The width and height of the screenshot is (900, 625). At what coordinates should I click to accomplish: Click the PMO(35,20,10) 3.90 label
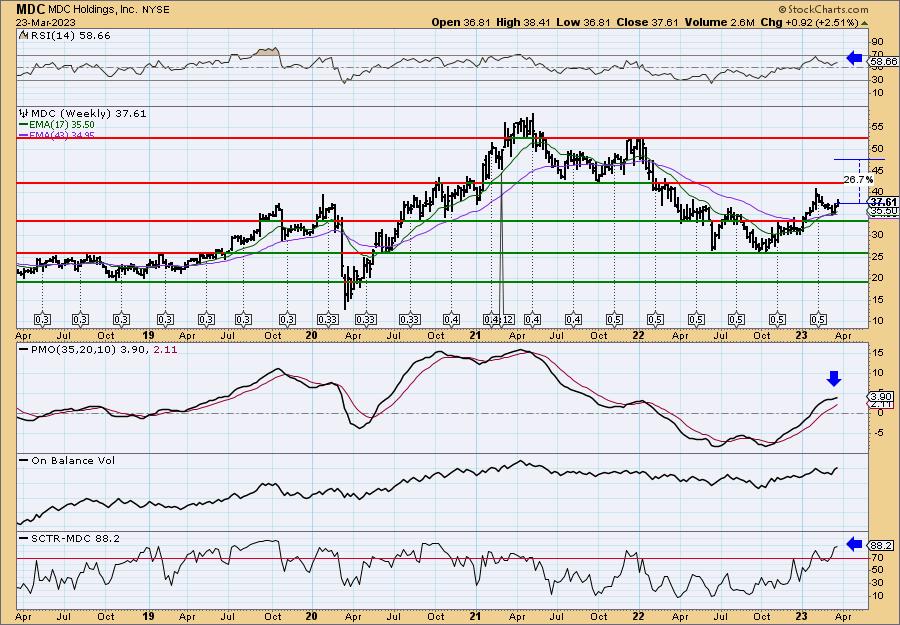[x=92, y=349]
